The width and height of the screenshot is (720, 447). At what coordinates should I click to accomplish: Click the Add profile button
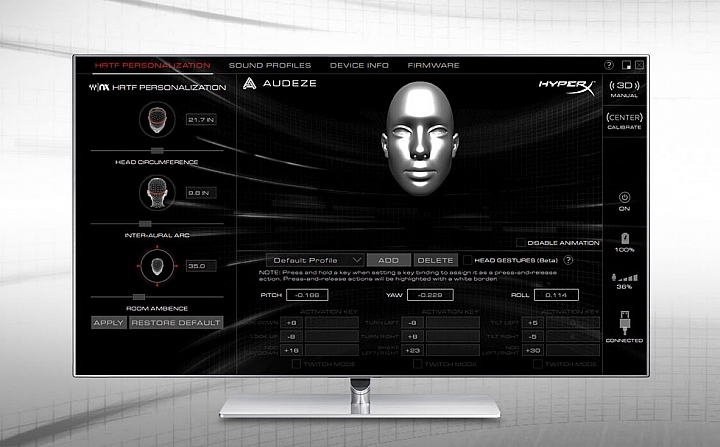point(388,260)
